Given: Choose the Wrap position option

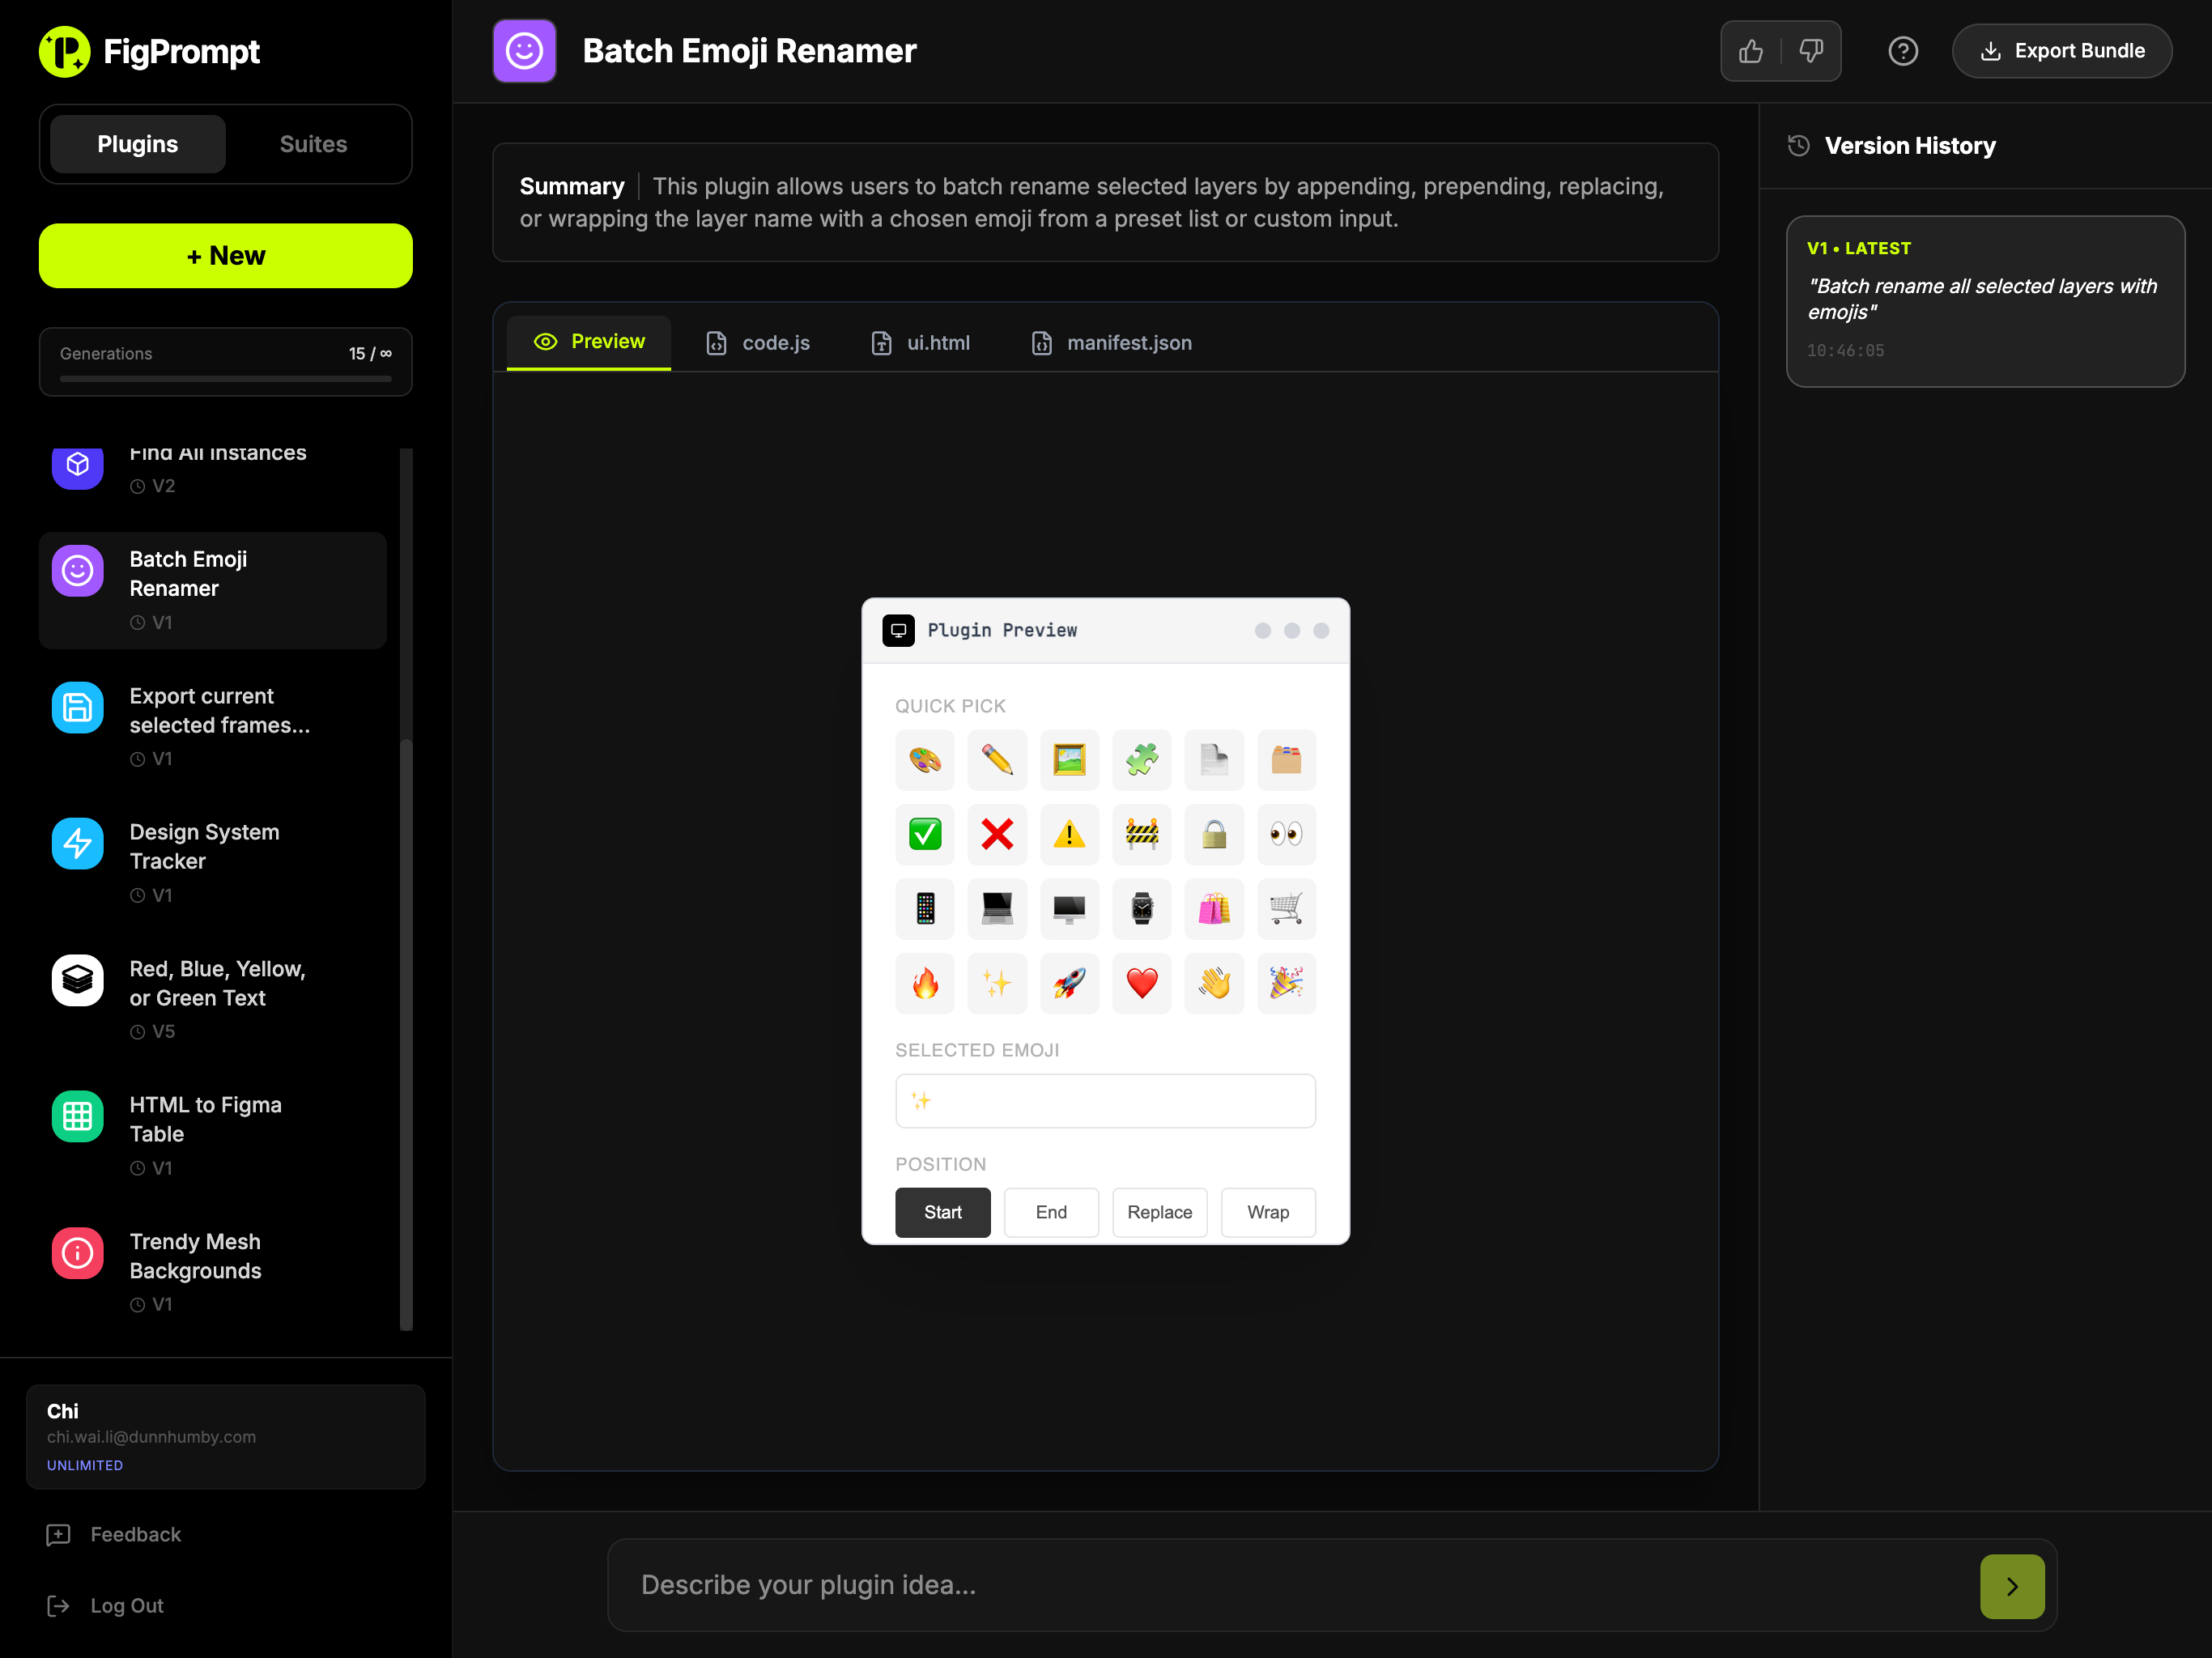Looking at the screenshot, I should click(1267, 1212).
